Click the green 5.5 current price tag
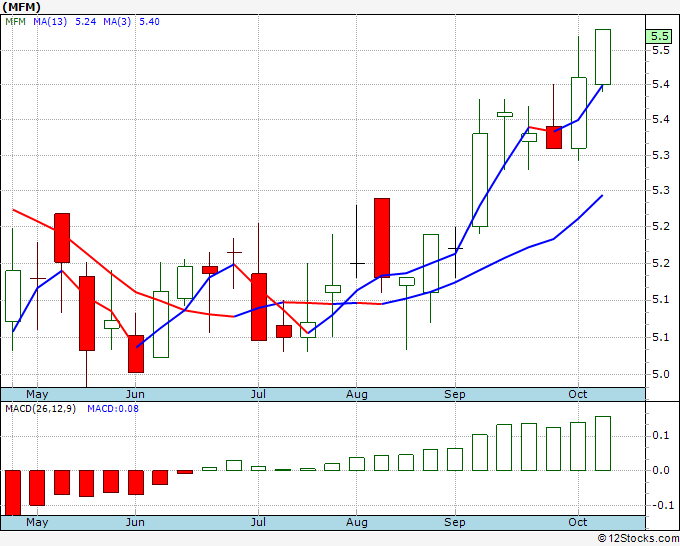The image size is (680, 546). tap(659, 36)
